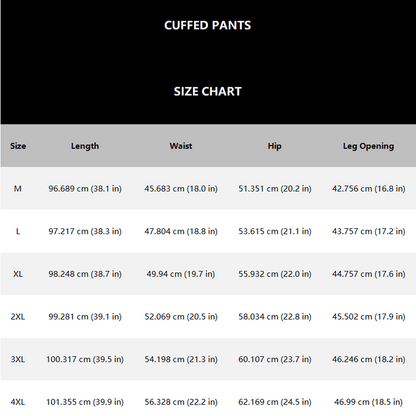Screen dimensions: 416x416
Task: Select the Hip column header
Action: click(x=275, y=146)
